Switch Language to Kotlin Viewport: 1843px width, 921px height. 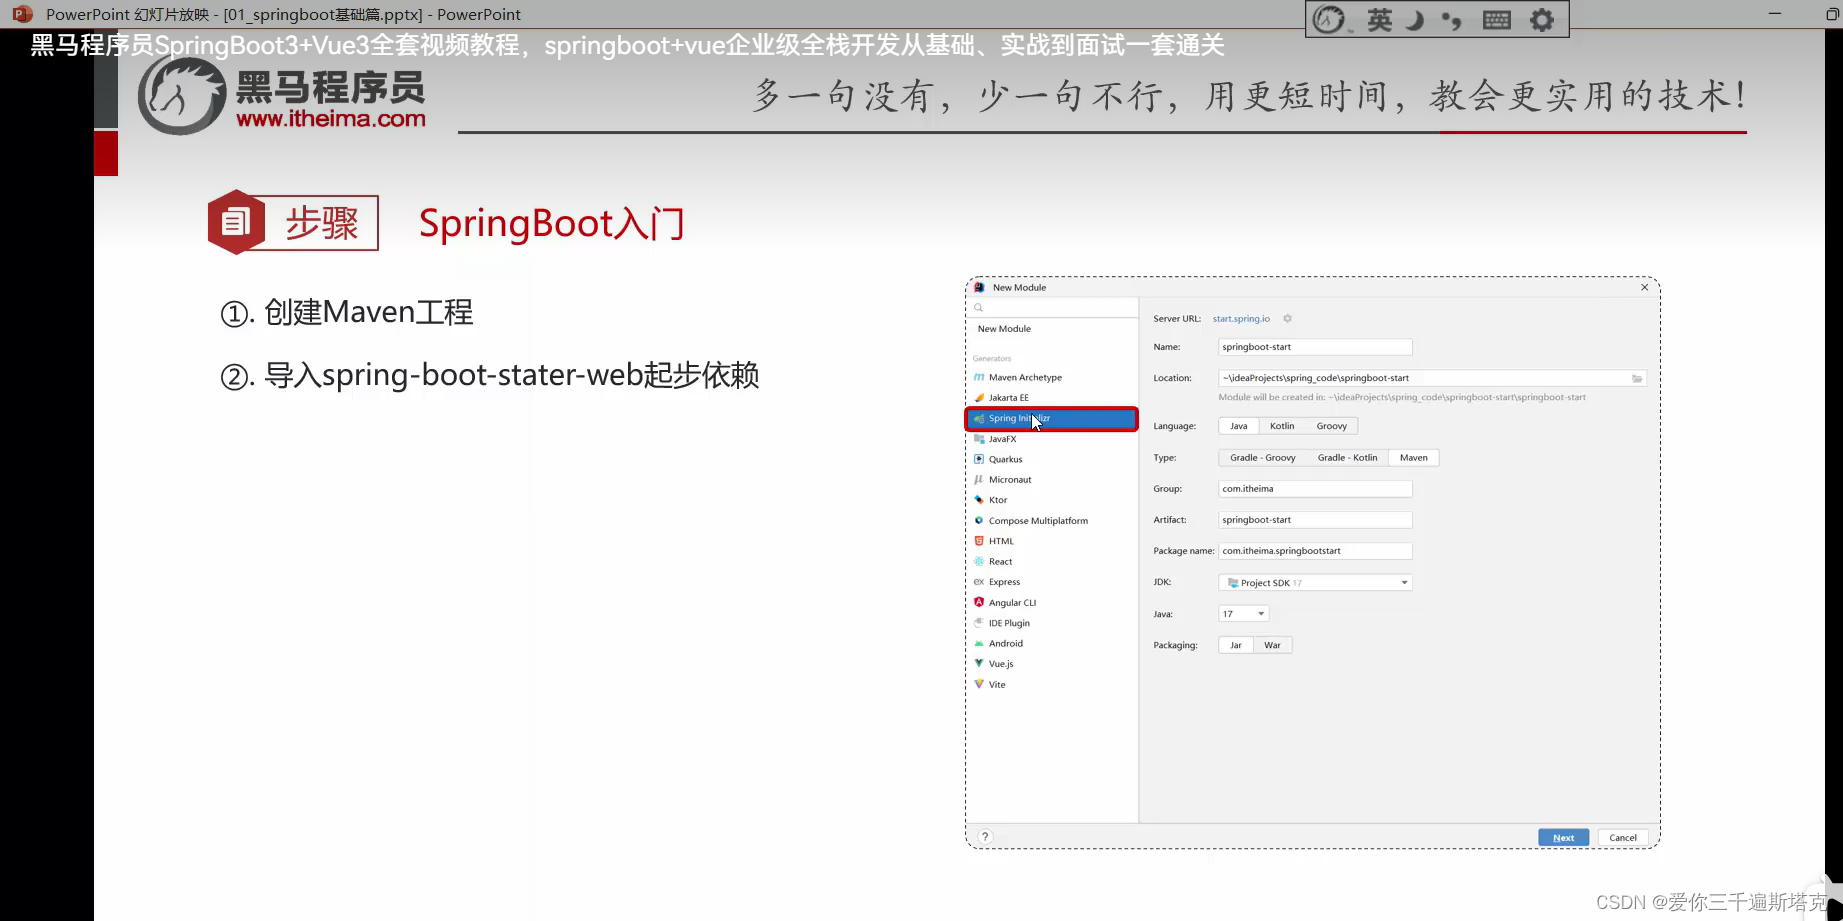[x=1281, y=425]
